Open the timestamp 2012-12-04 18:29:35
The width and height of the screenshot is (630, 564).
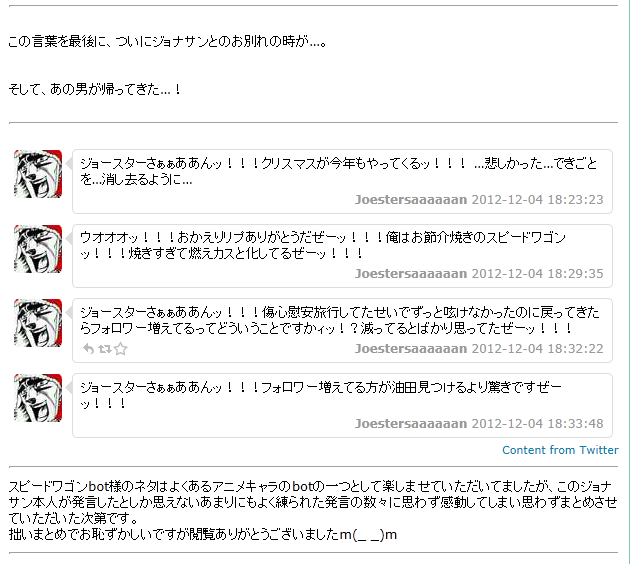[x=538, y=274]
